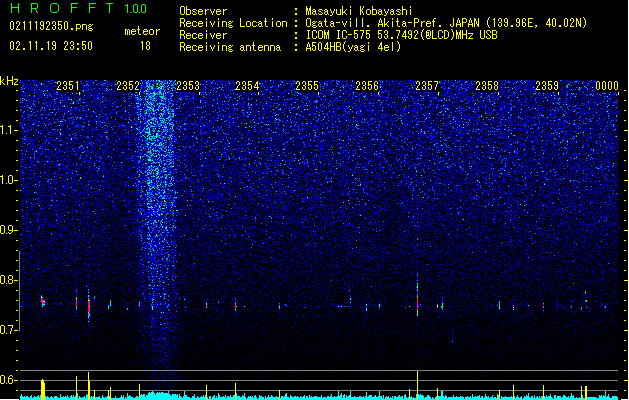Image resolution: width=629 pixels, height=400 pixels.
Task: Select the A504HB(yagi 4el) antenna text
Action: click(x=353, y=47)
